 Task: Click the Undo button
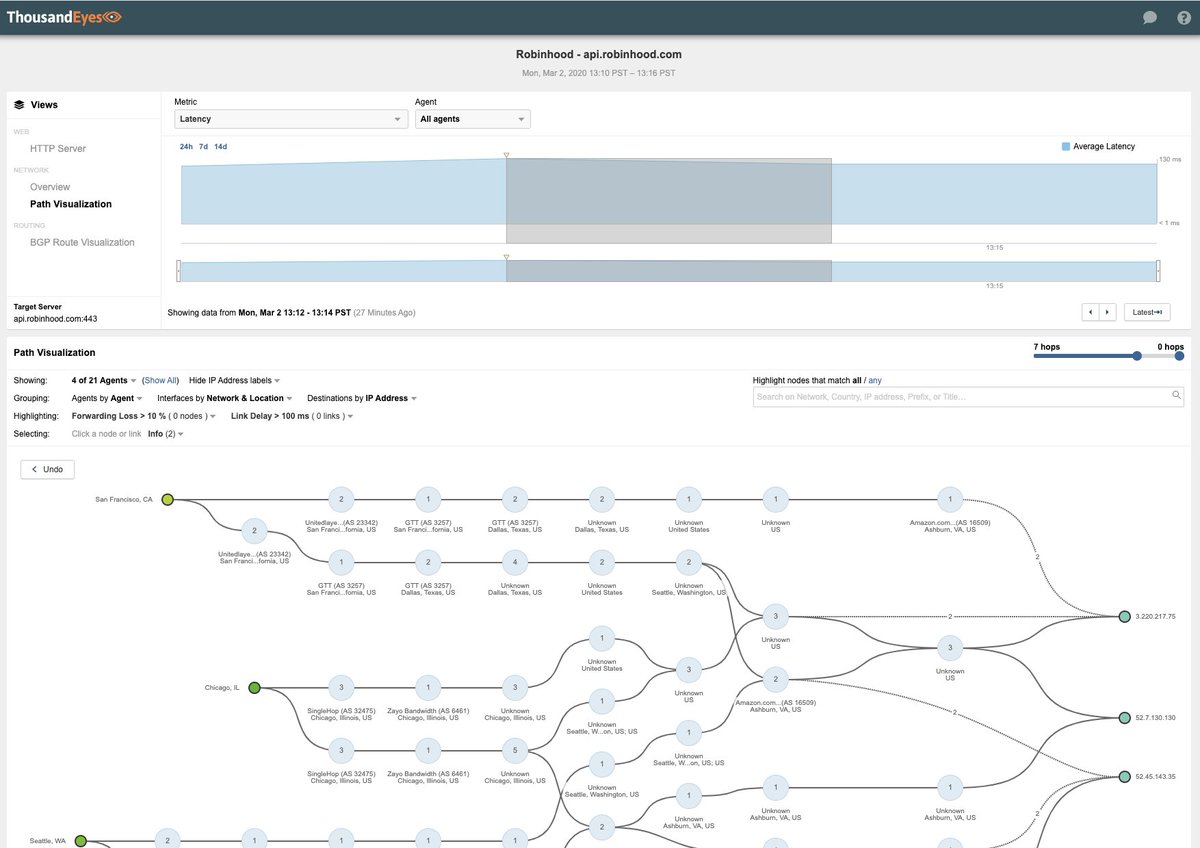click(47, 469)
